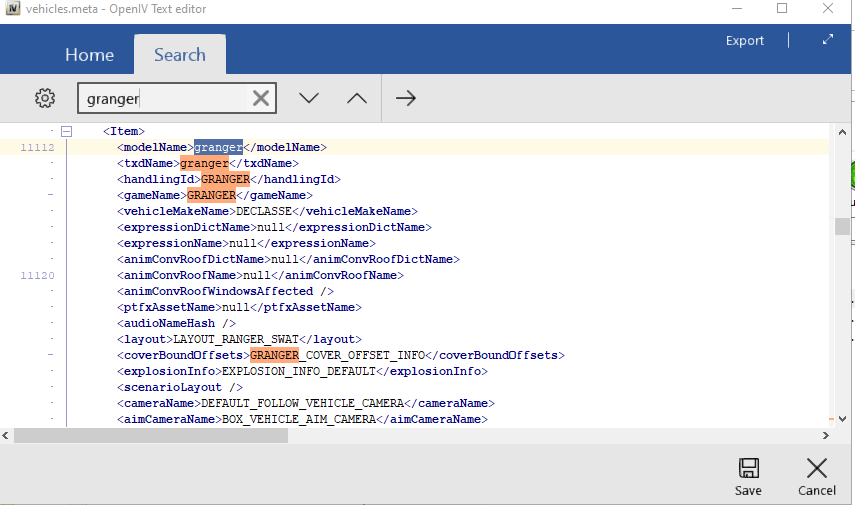Viewport: 855px width, 505px height.
Task: Focus the search field containing granger
Action: point(160,98)
